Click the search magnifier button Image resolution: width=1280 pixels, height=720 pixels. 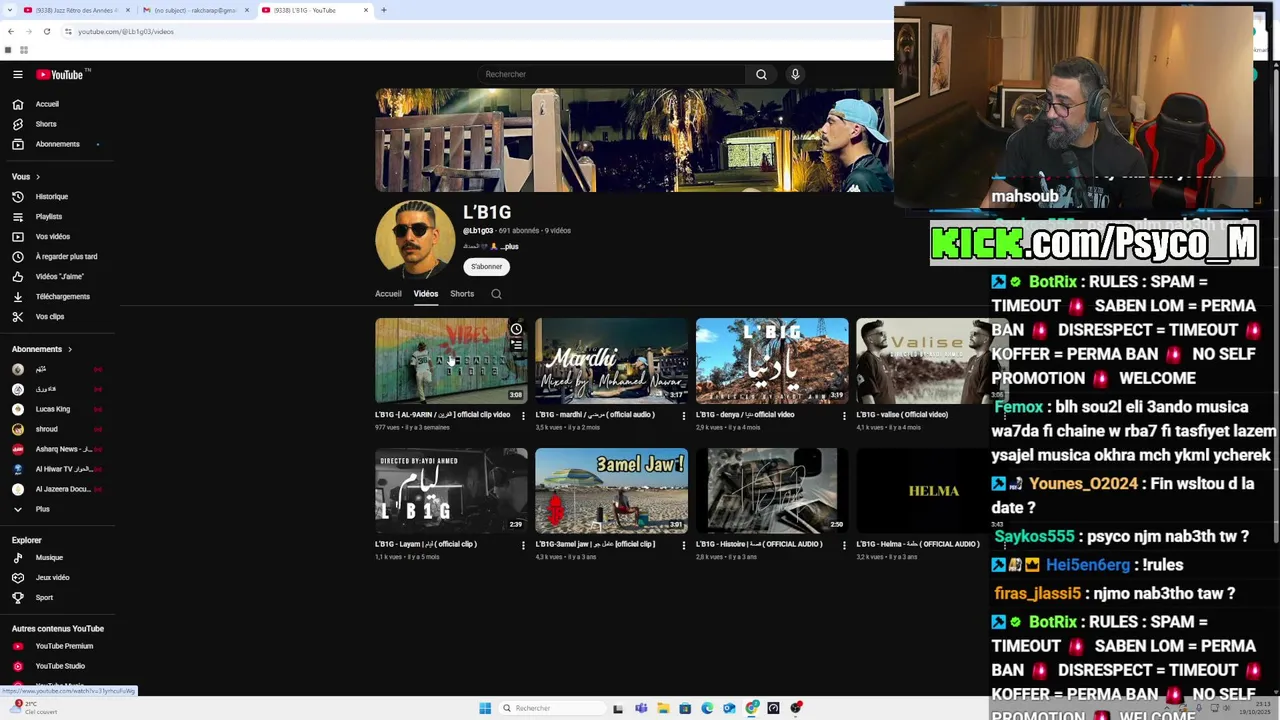(761, 74)
